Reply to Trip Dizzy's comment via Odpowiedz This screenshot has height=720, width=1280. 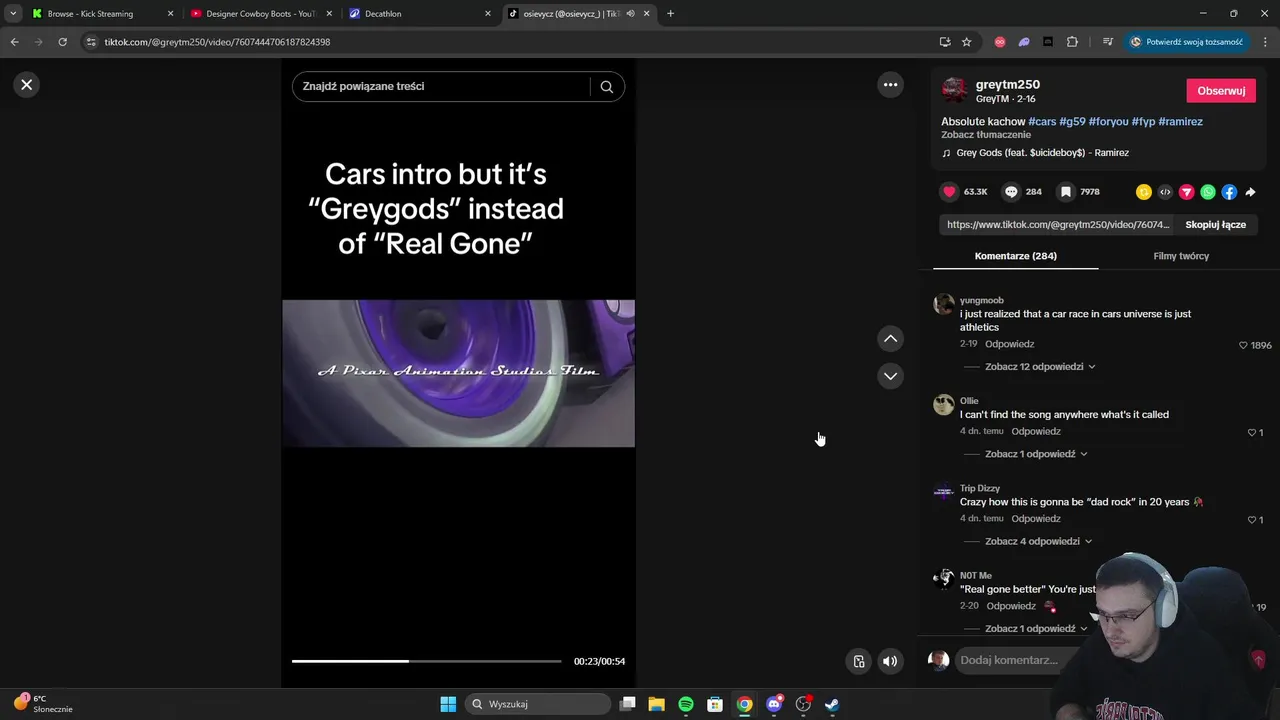1036,519
